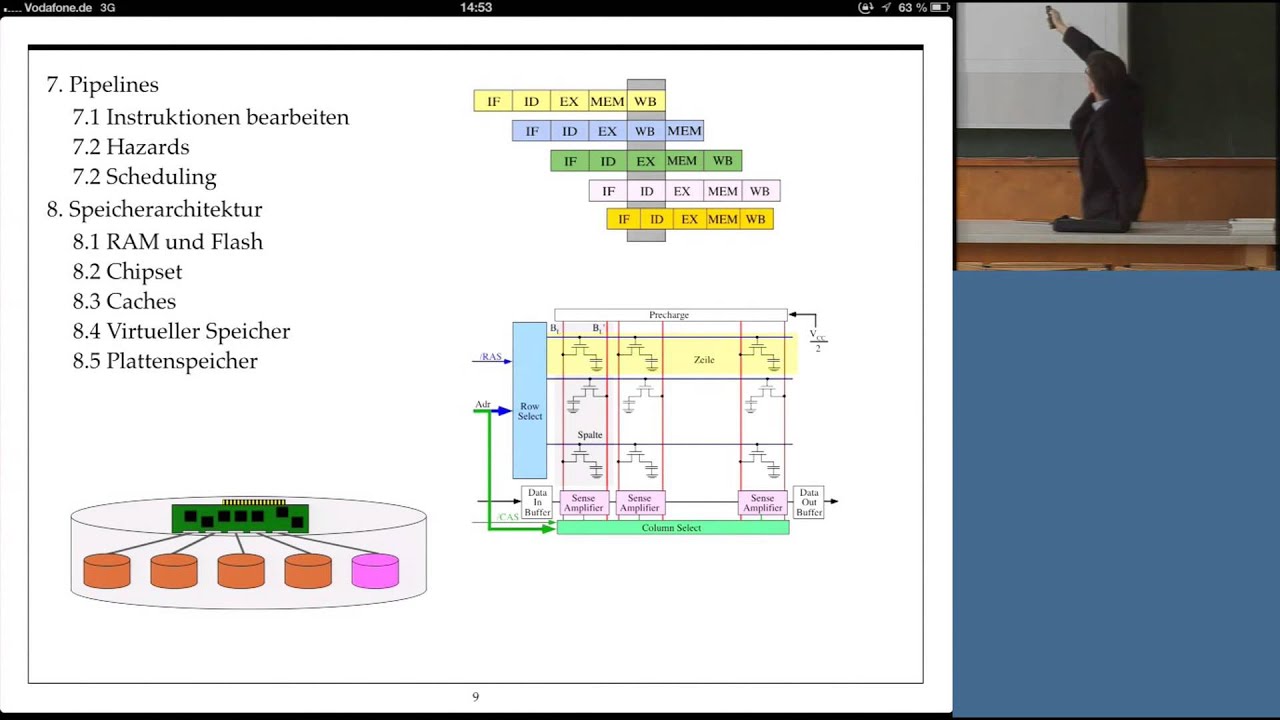Click the yellow Zeile row highlight label

(704, 360)
